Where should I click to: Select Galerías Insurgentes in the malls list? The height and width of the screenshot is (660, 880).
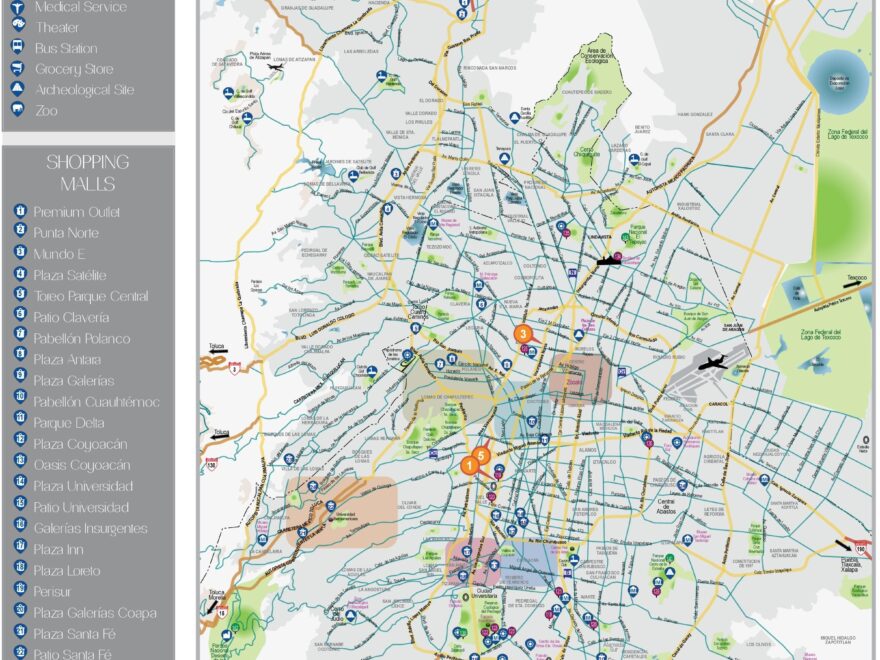tap(90, 529)
